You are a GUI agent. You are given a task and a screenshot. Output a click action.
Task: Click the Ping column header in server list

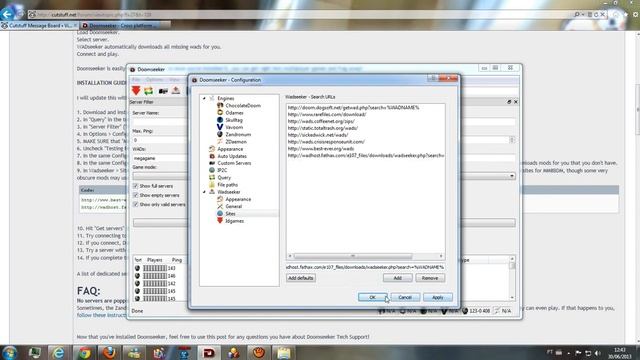(x=177, y=260)
